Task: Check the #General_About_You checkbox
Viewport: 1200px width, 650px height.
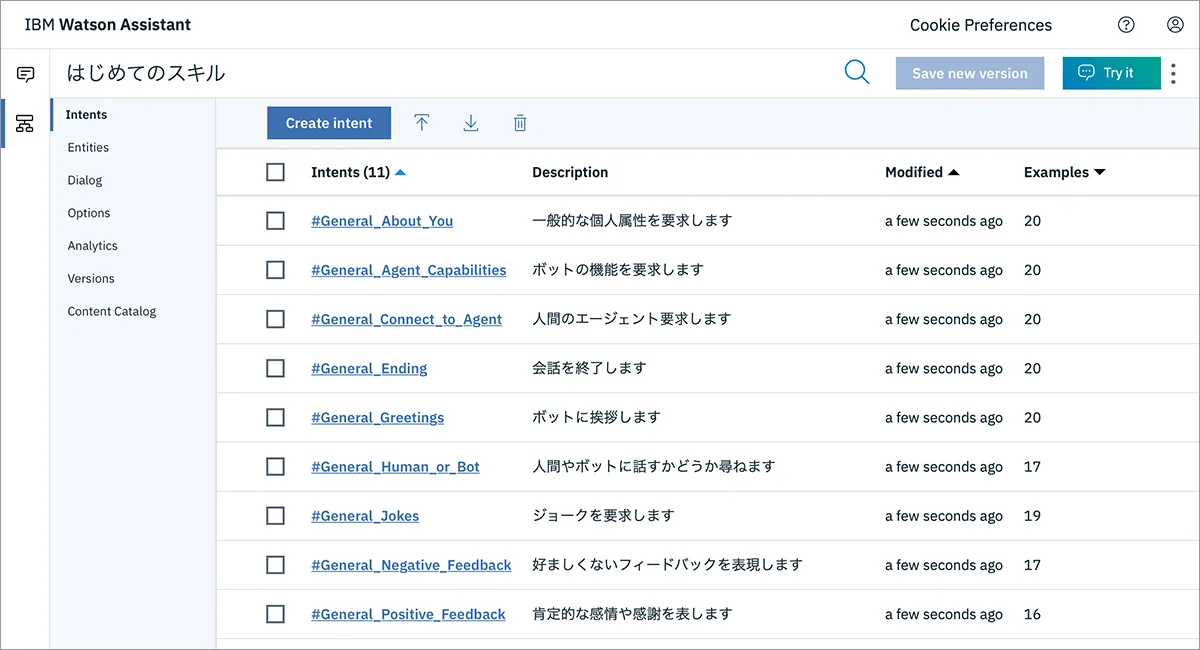Action: click(276, 221)
